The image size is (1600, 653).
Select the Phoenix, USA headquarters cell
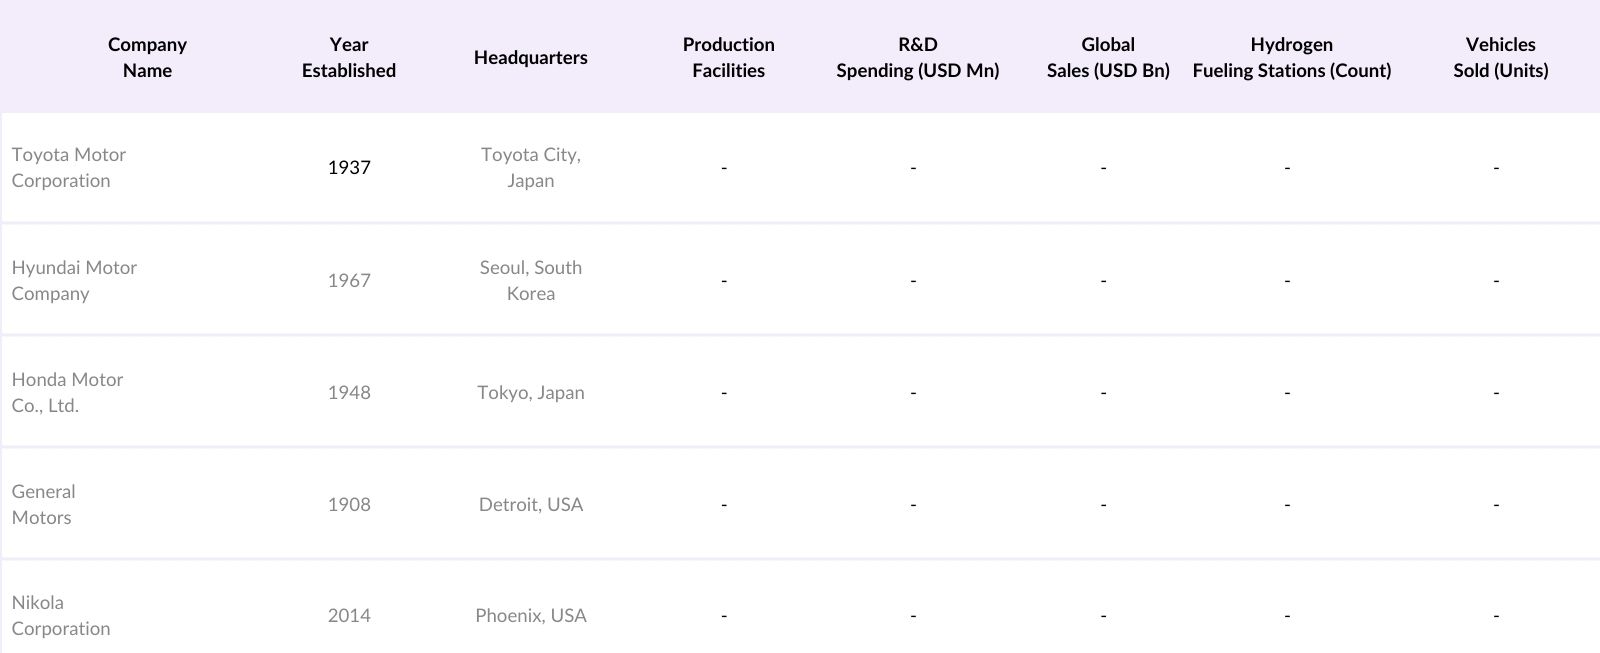[x=530, y=616]
